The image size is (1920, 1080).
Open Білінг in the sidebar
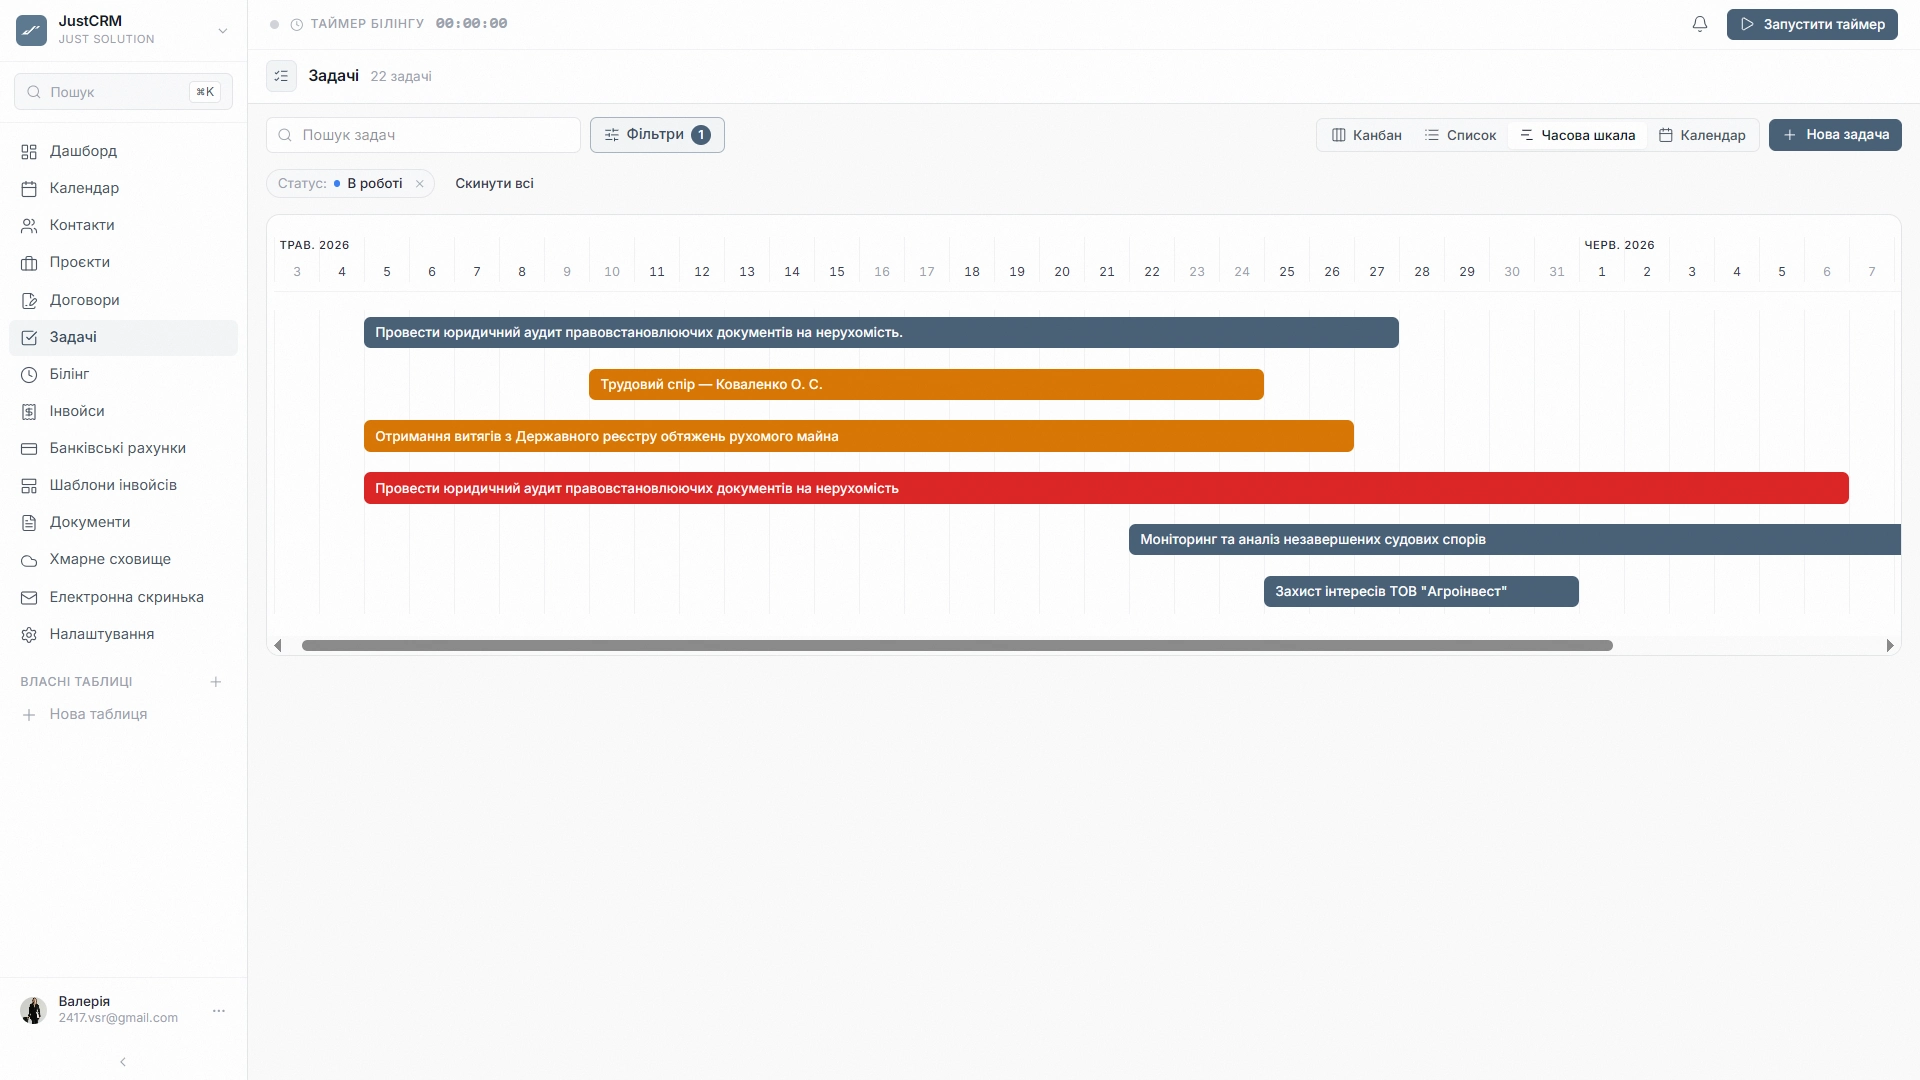(124, 374)
